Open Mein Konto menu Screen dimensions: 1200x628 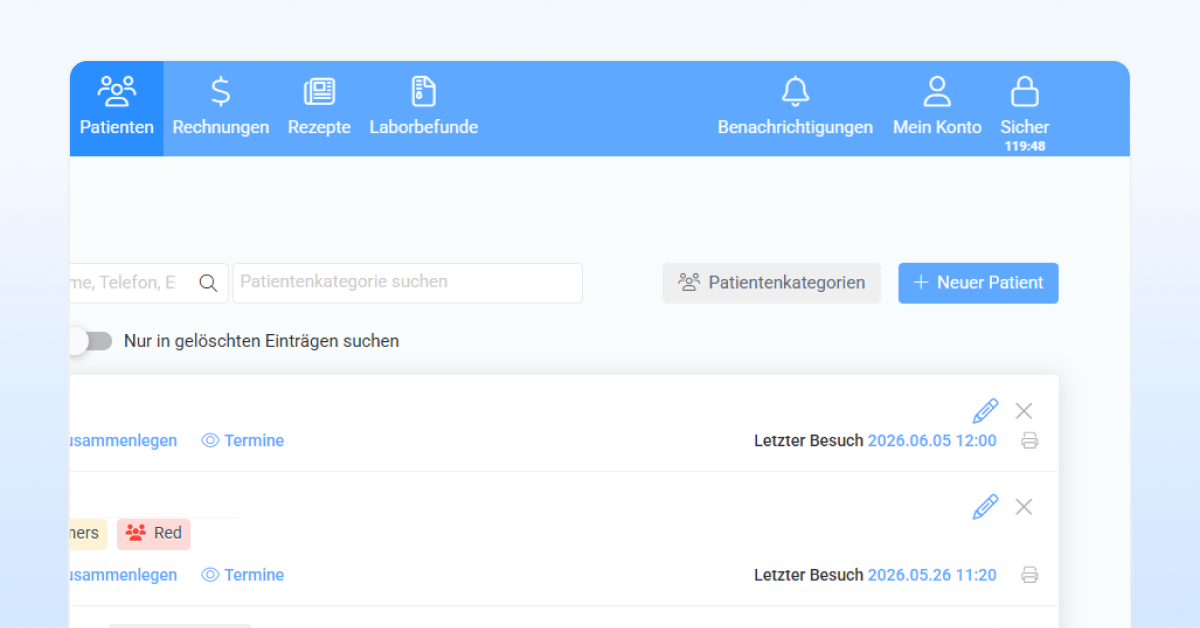pyautogui.click(x=937, y=108)
